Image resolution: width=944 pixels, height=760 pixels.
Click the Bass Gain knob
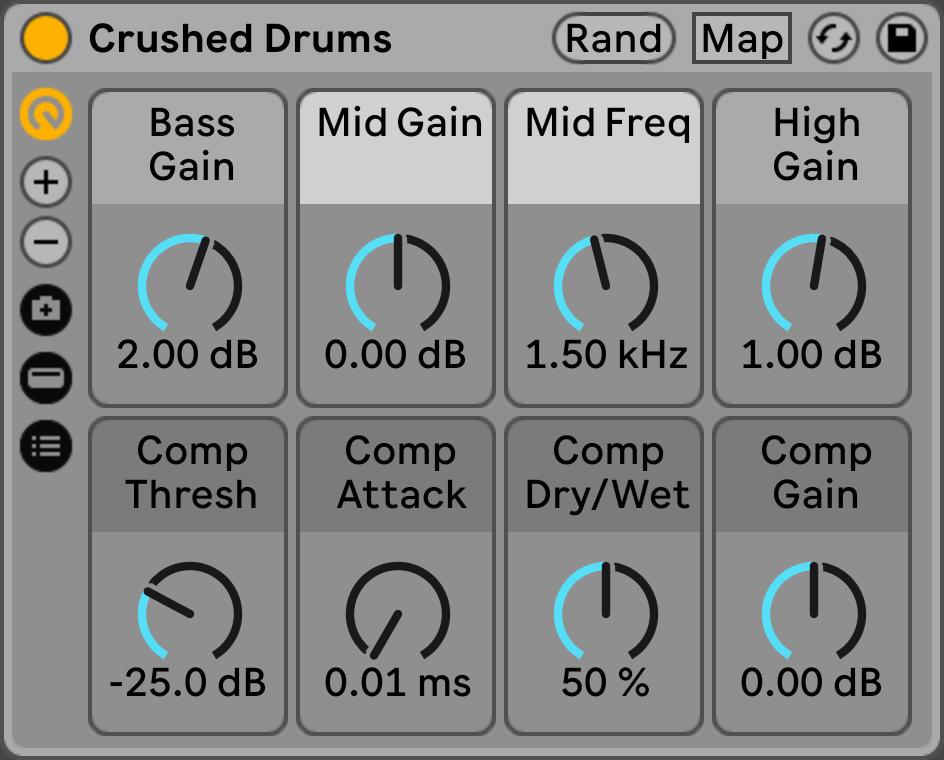pyautogui.click(x=190, y=285)
